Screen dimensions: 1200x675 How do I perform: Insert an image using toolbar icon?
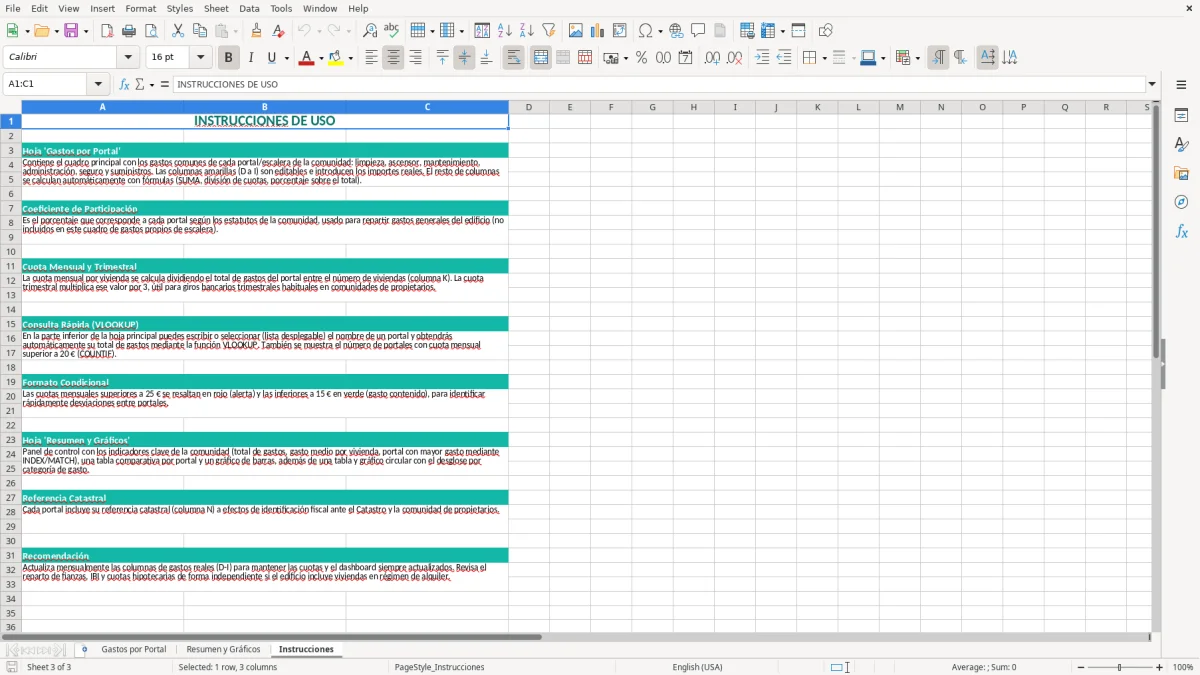[575, 31]
